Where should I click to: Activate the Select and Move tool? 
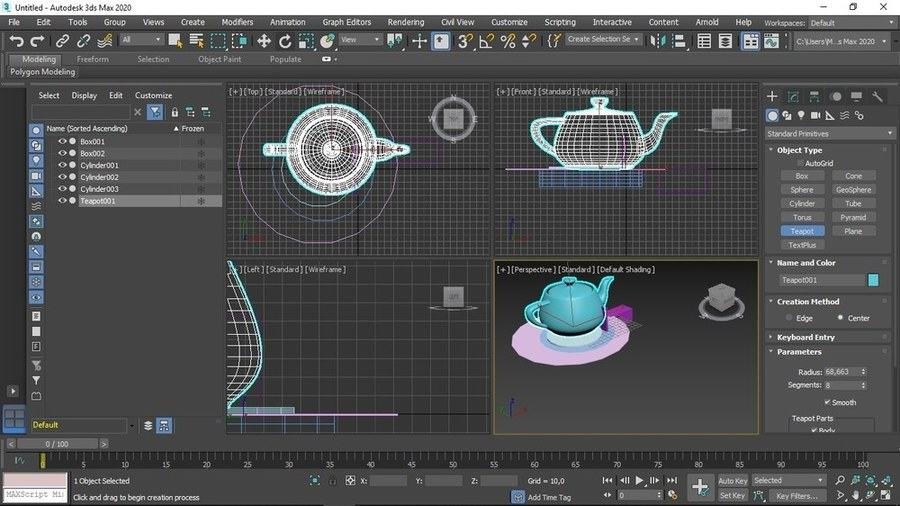pyautogui.click(x=263, y=41)
